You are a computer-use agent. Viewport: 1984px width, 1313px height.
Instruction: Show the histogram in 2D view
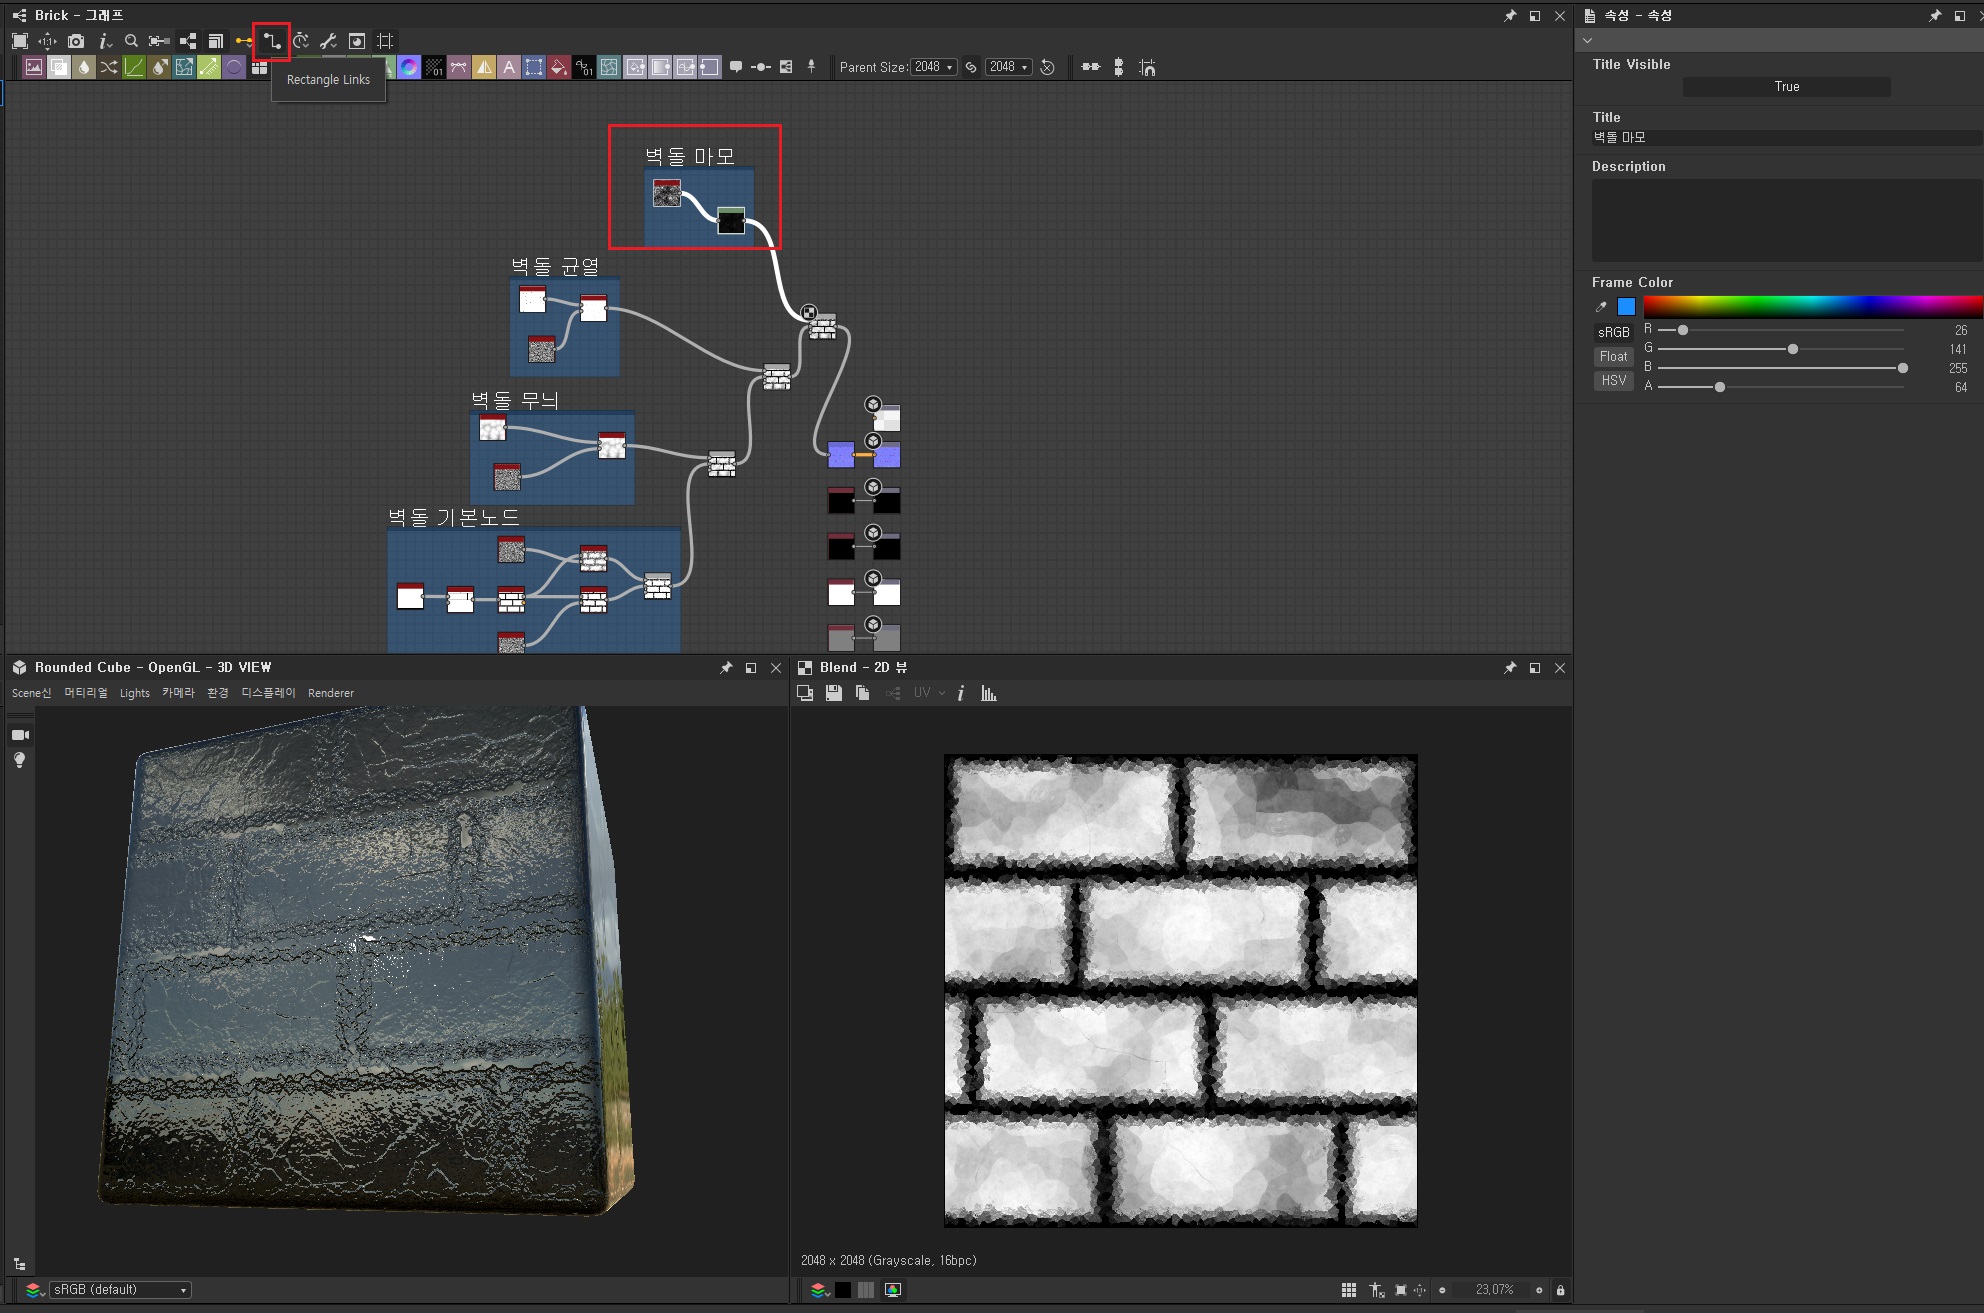point(989,693)
